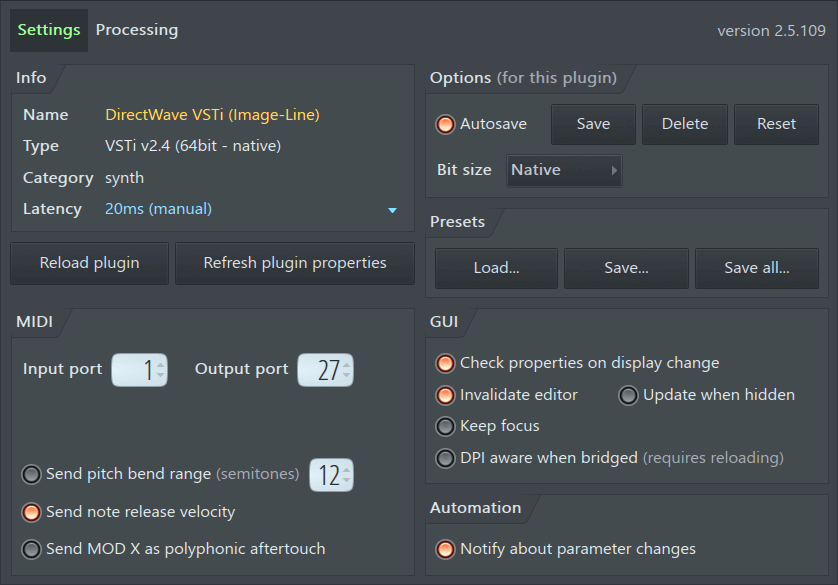
Task: Switch to the Processing tab
Action: (137, 30)
